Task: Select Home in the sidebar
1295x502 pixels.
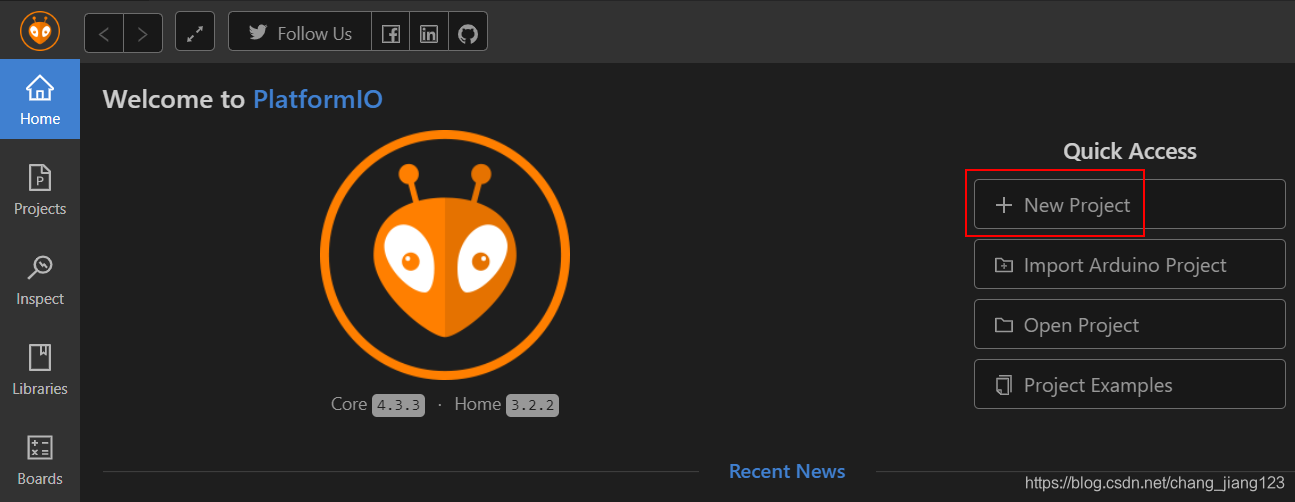Action: pos(40,101)
